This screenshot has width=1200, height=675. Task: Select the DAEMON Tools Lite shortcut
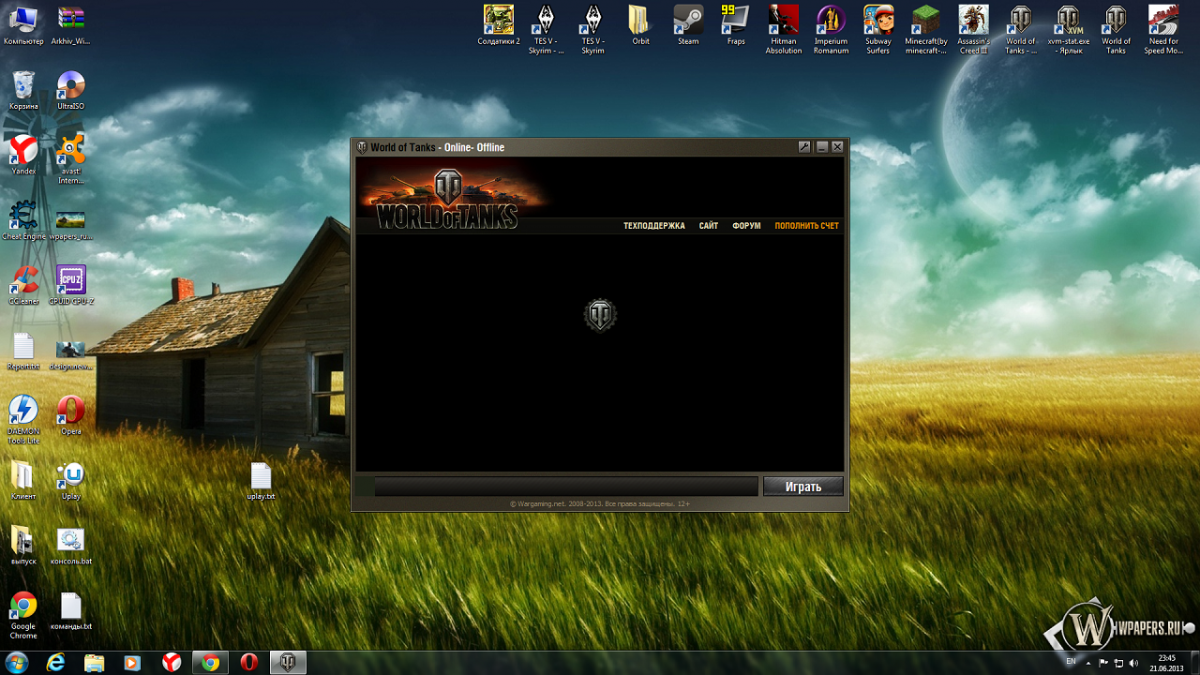(x=23, y=420)
